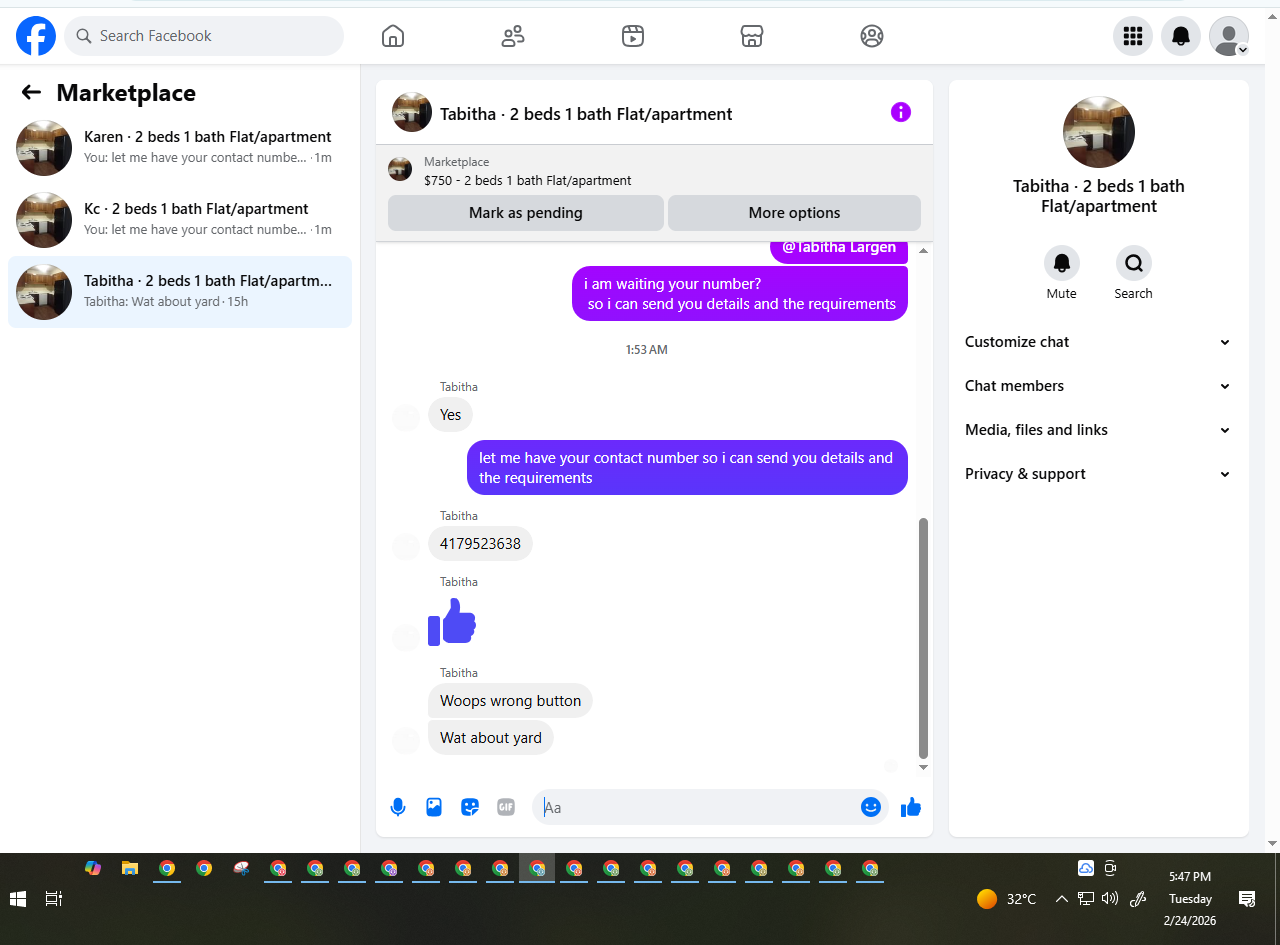
Task: Click the phone number 4179523638 message
Action: [480, 544]
